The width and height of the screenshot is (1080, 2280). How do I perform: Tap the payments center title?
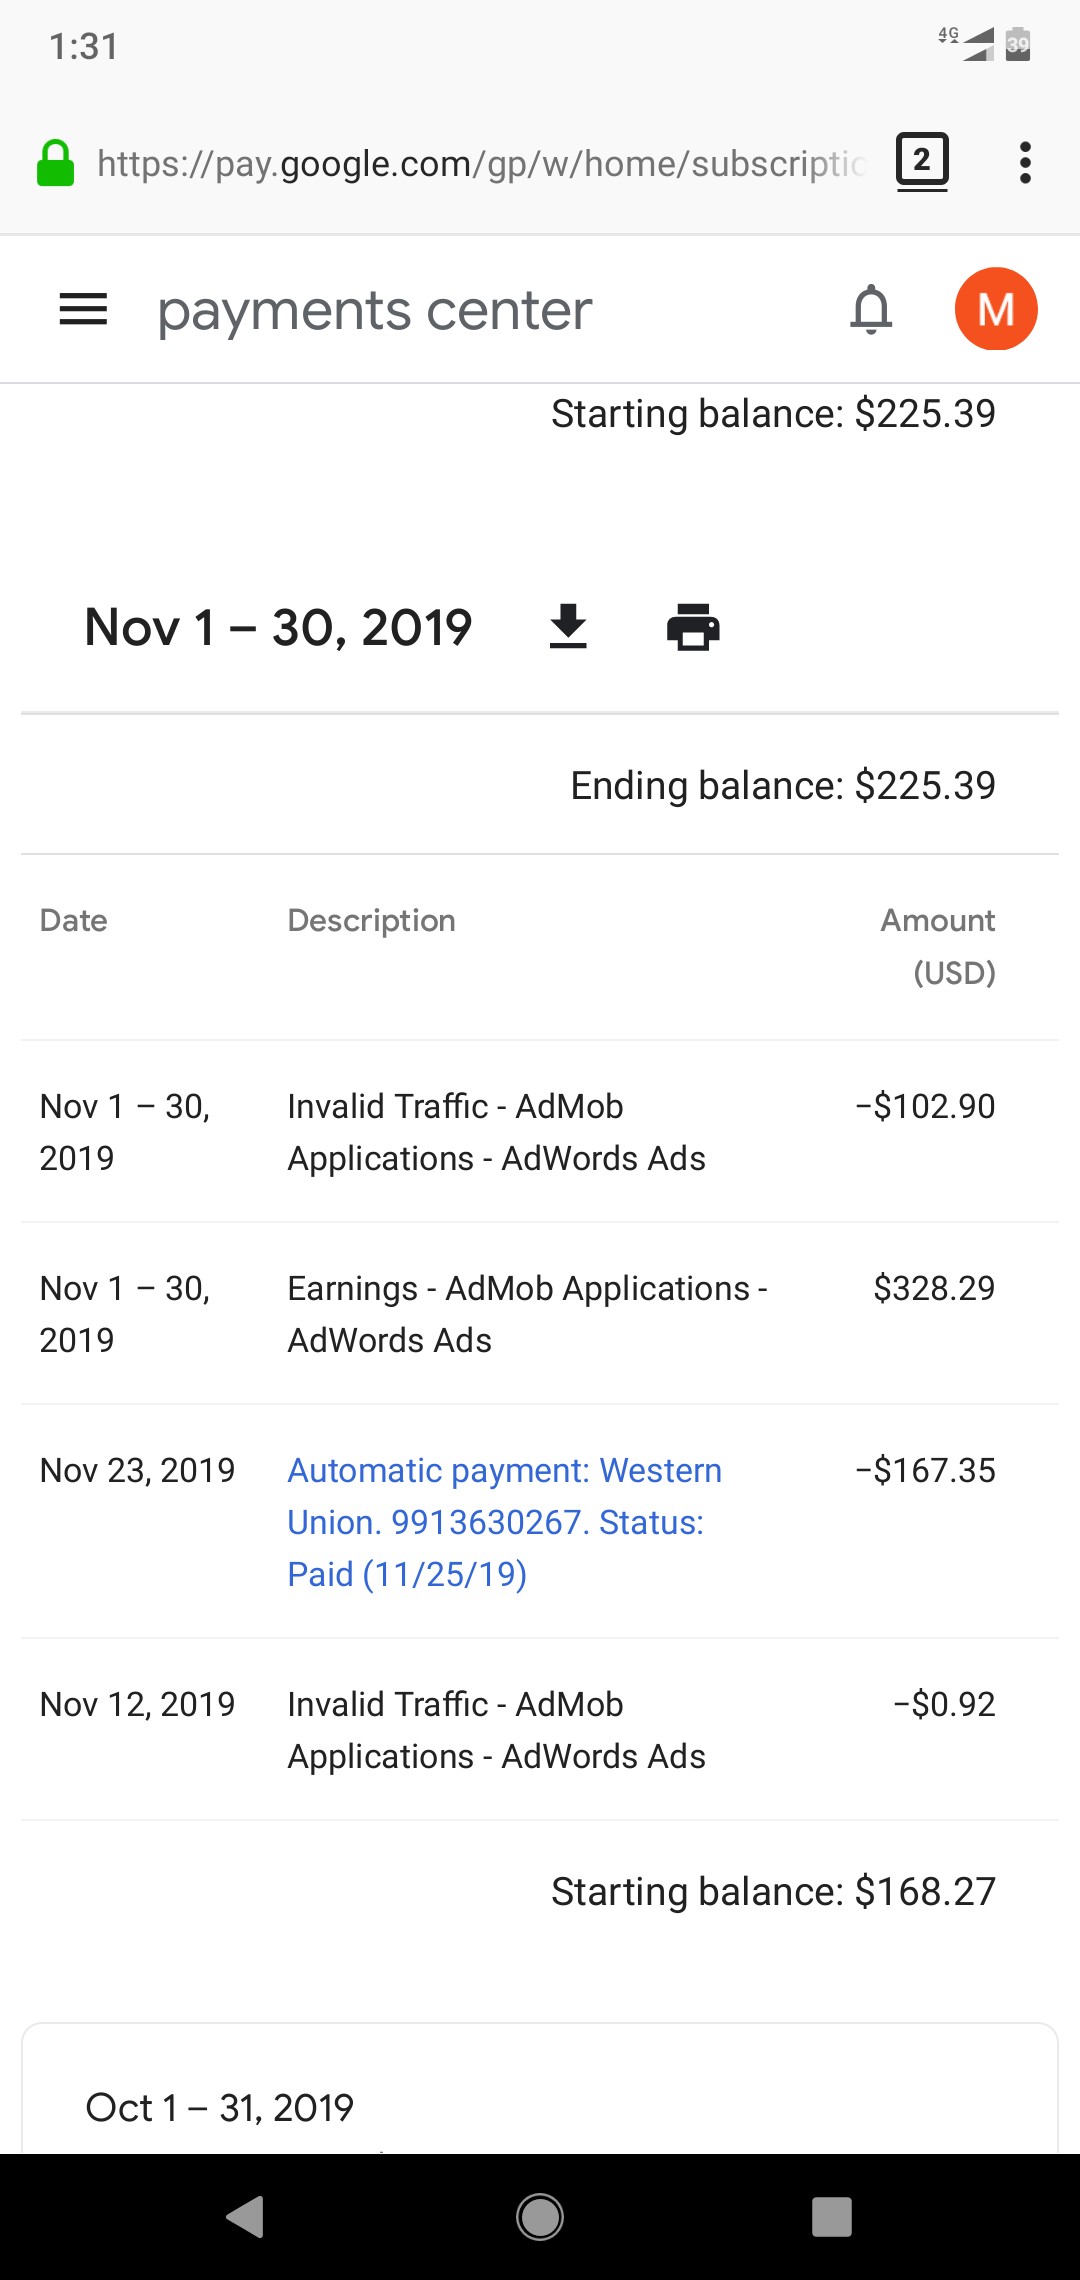coord(375,311)
